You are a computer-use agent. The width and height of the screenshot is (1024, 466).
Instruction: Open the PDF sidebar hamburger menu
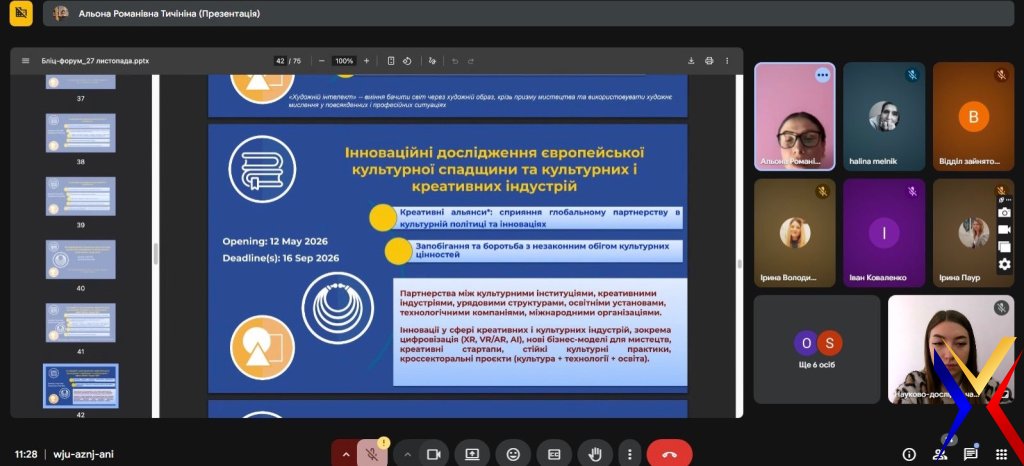pos(26,61)
